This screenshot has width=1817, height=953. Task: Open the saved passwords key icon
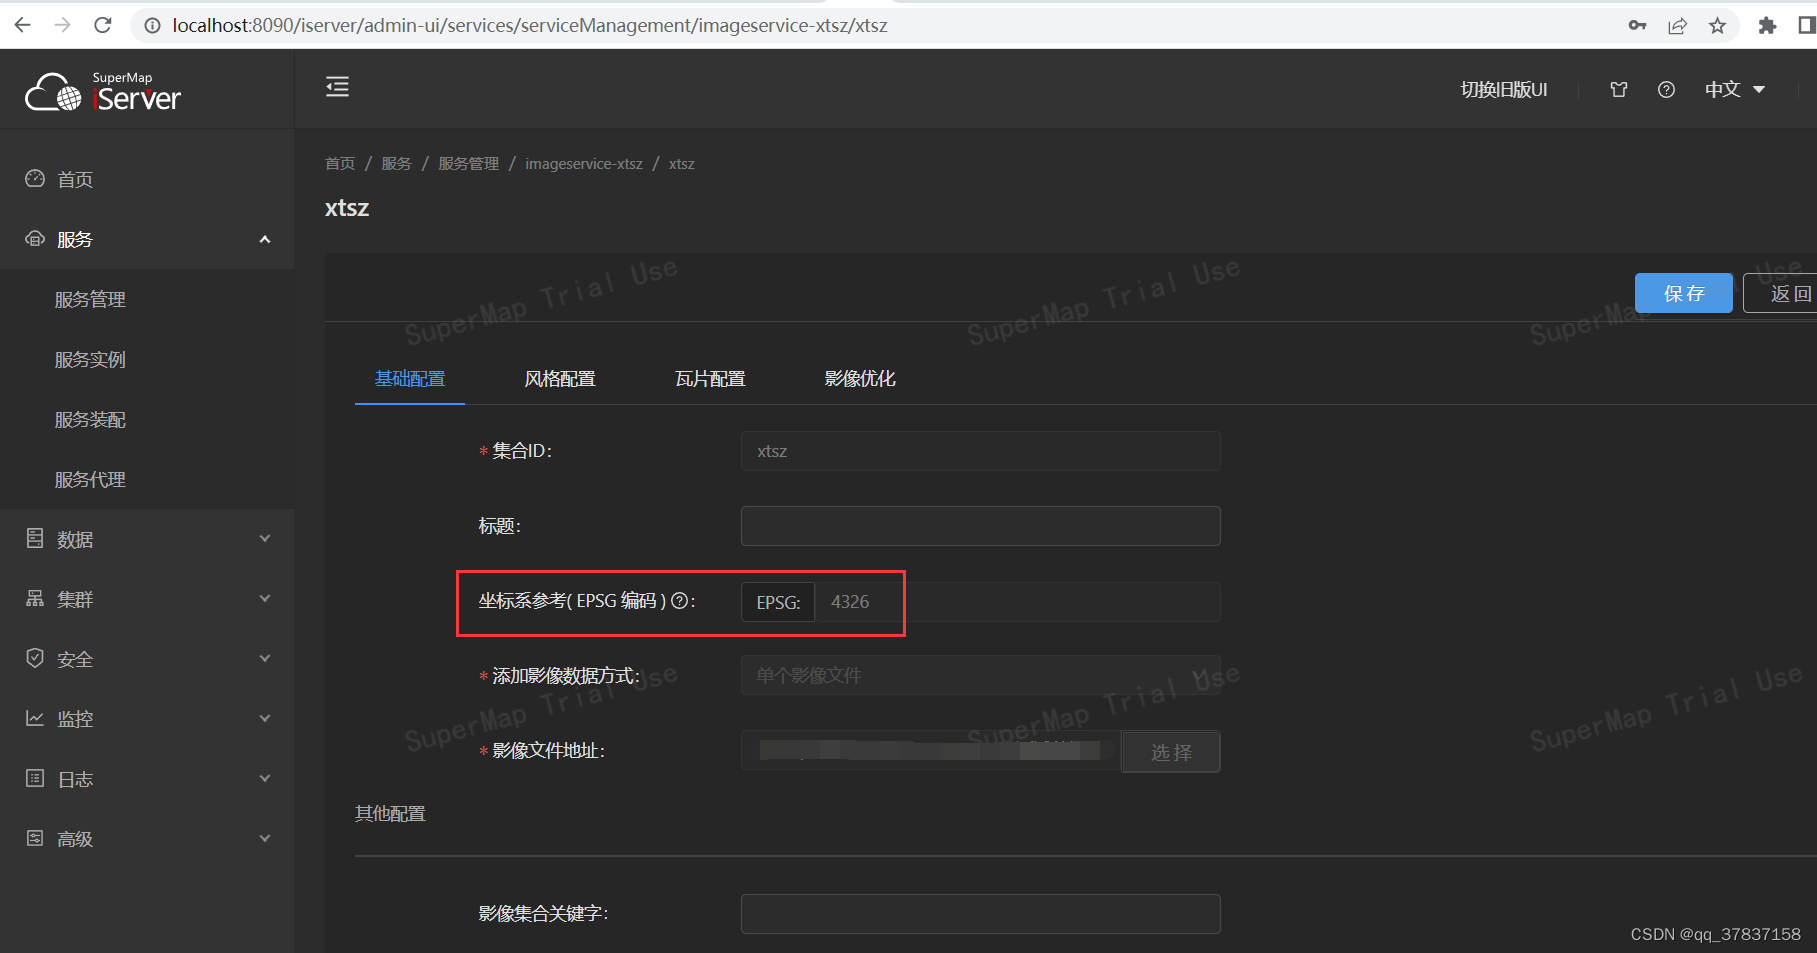1637,26
